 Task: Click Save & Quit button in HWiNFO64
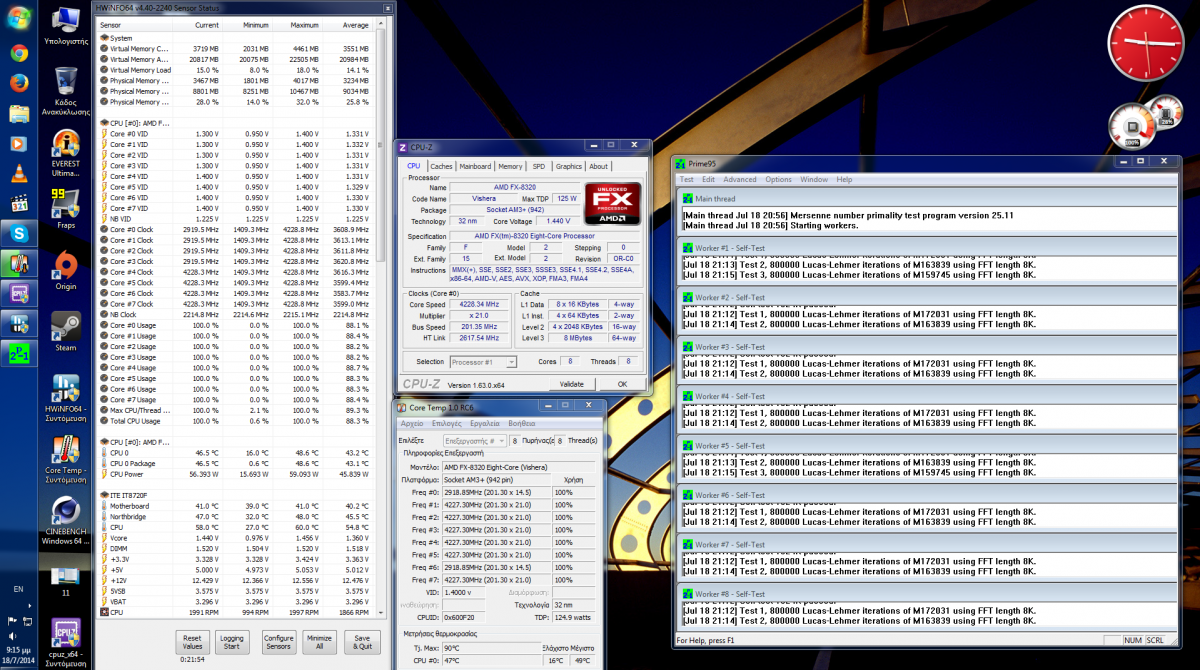362,642
